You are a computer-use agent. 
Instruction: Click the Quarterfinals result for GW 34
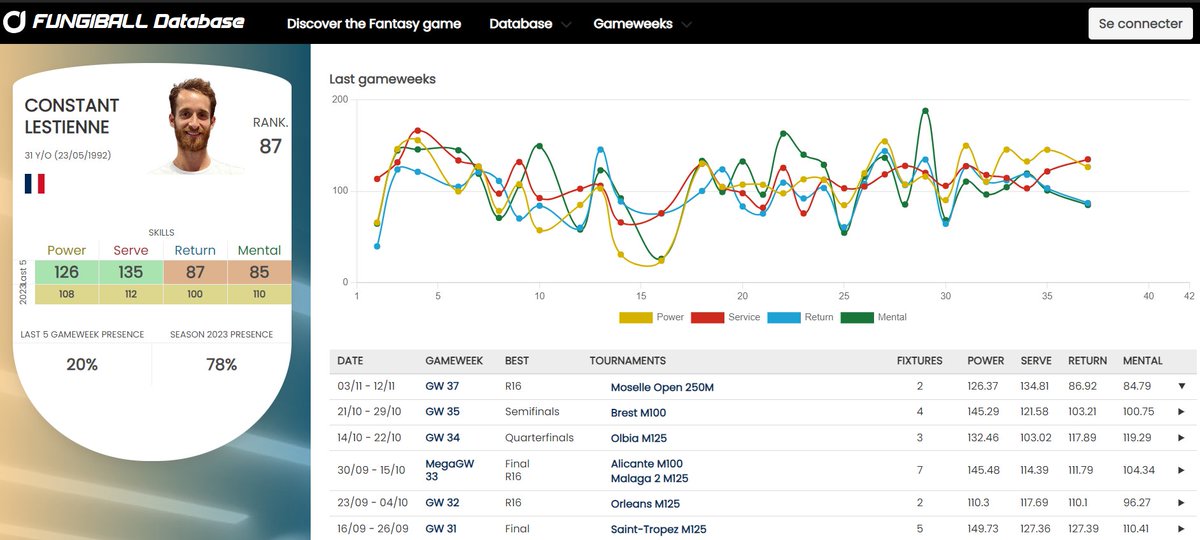coord(539,437)
